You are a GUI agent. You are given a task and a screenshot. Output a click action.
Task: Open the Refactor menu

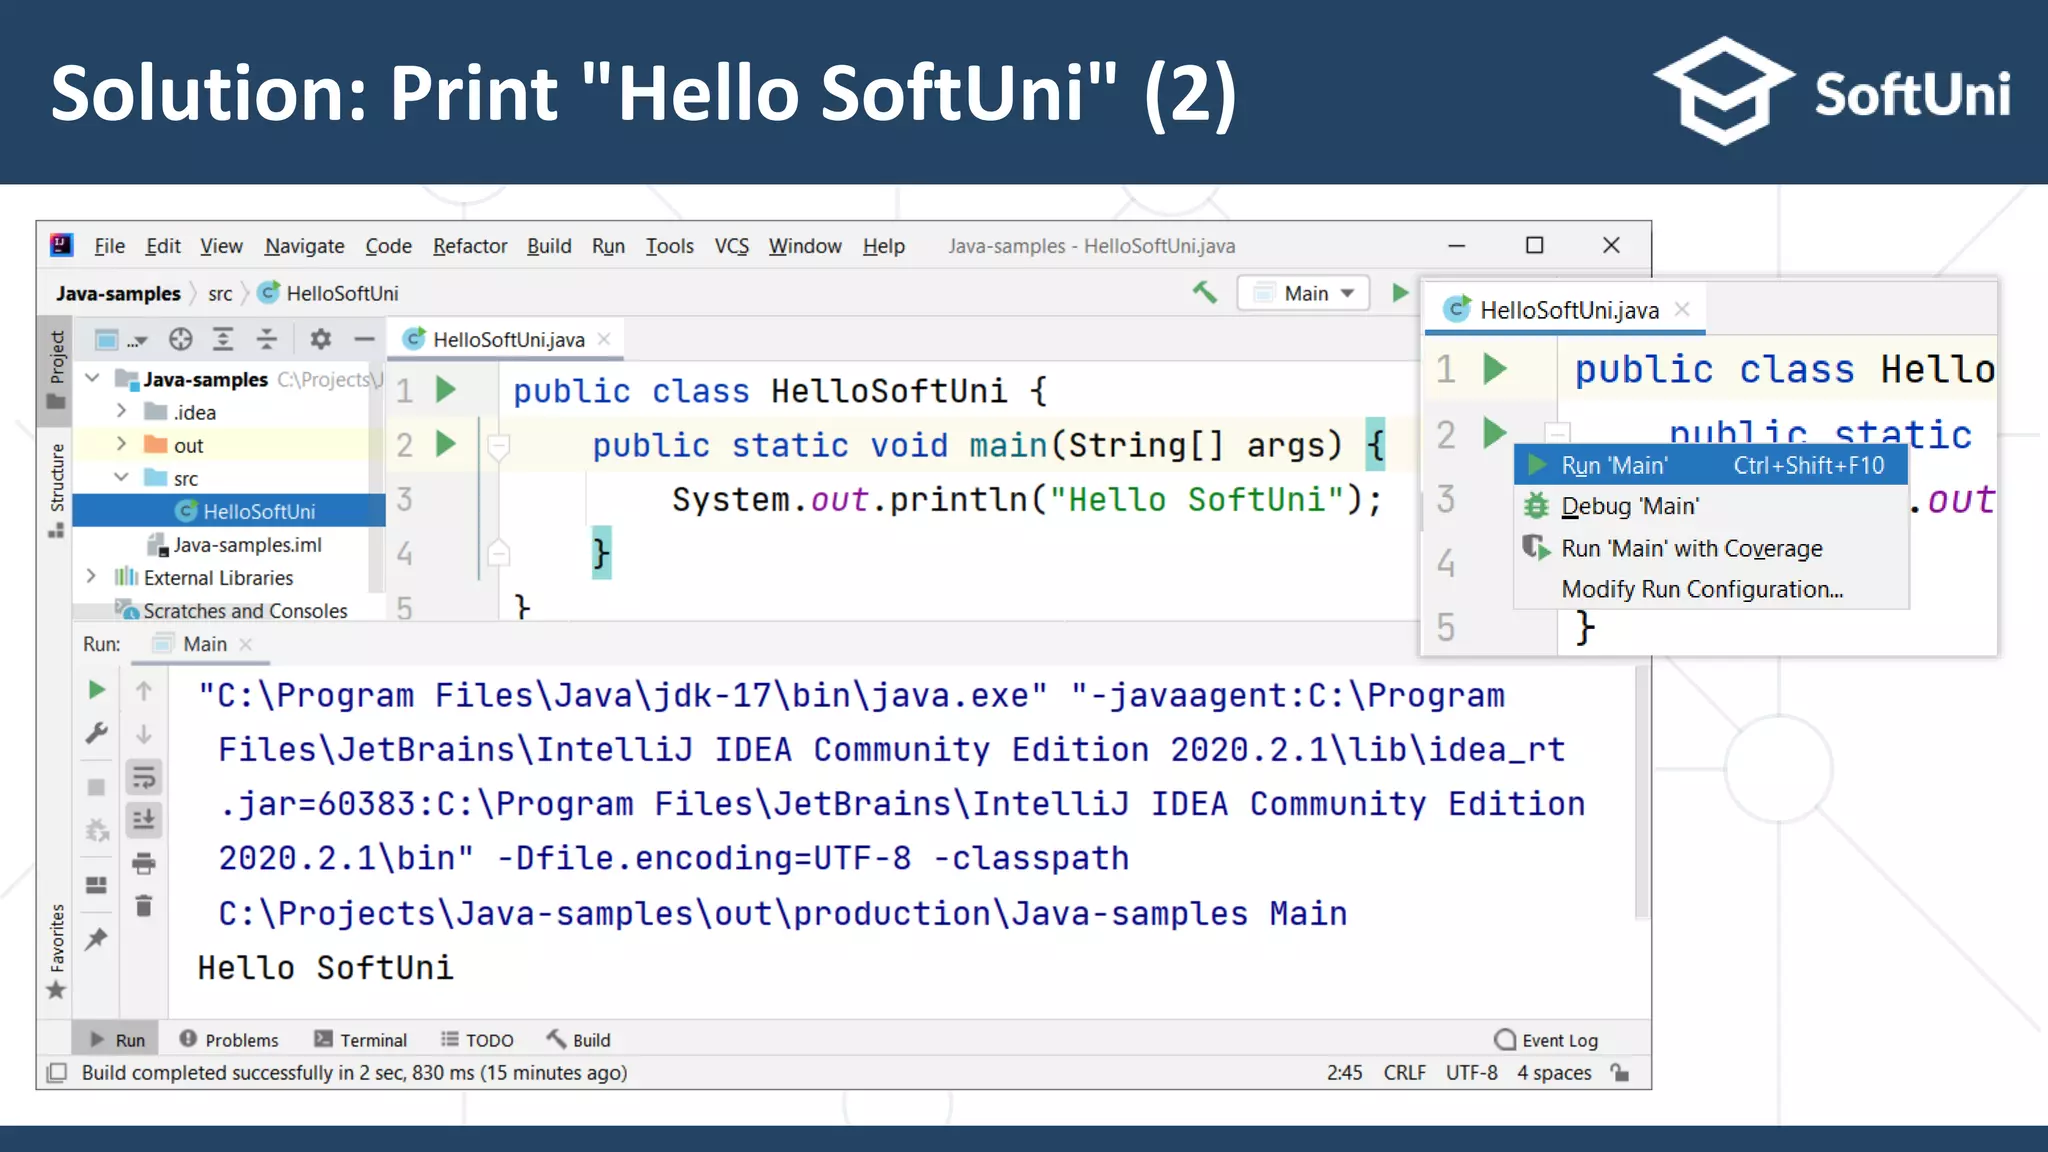[x=470, y=246]
